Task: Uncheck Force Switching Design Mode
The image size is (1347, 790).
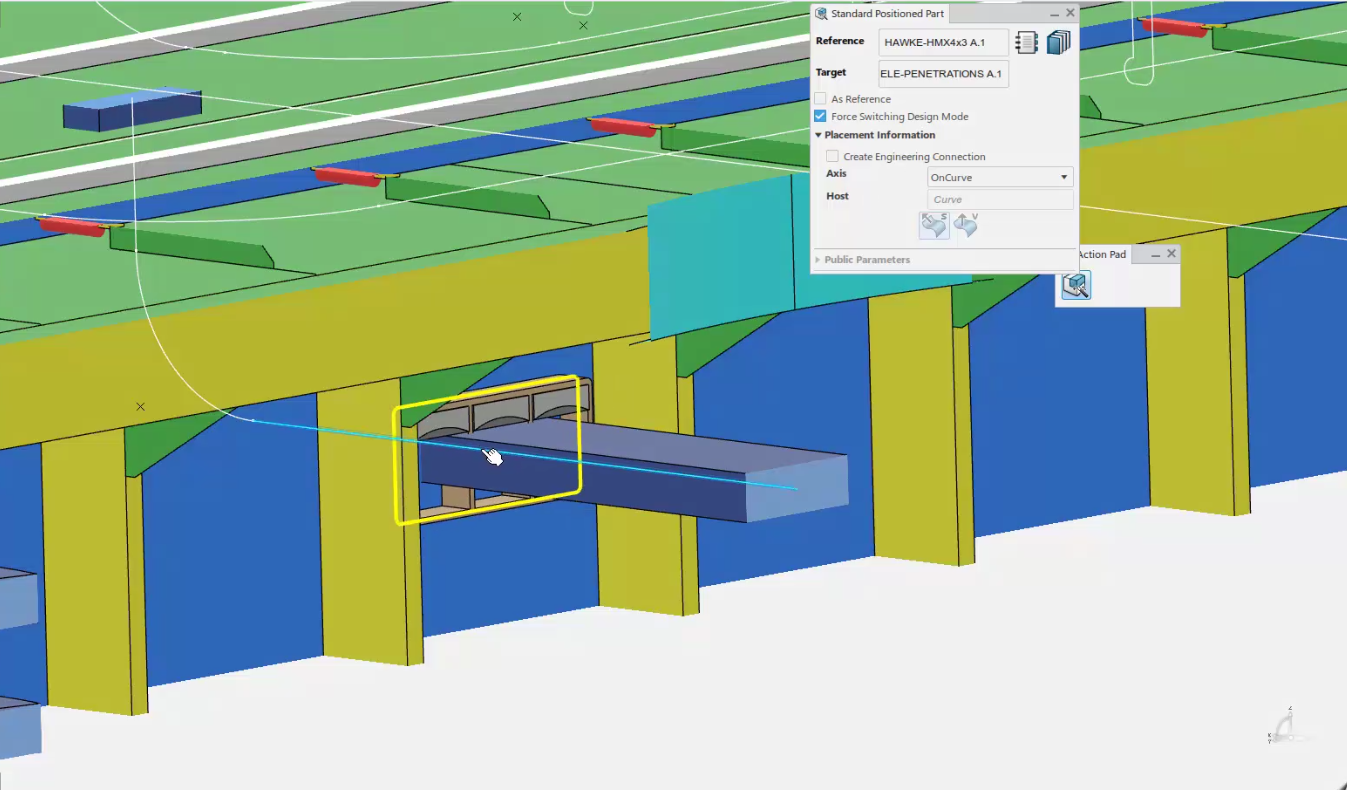Action: point(821,117)
